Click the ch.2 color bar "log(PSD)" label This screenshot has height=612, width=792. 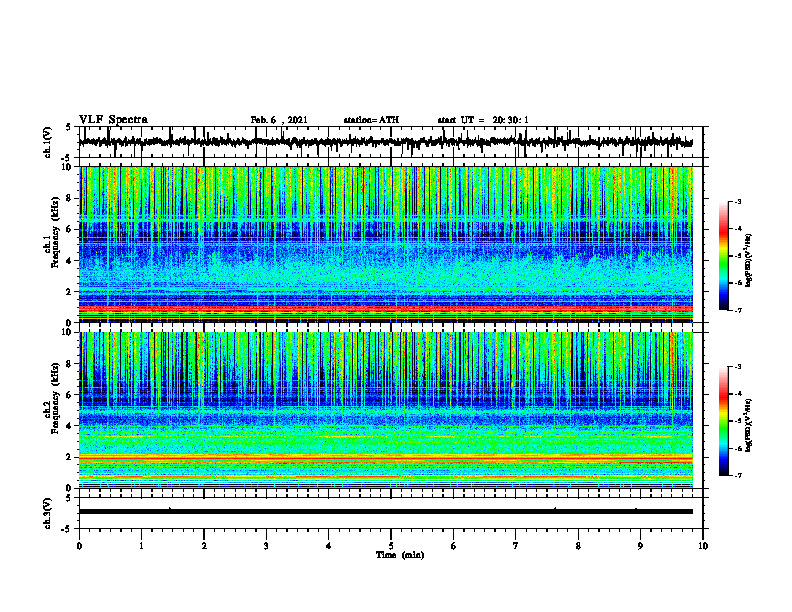point(749,426)
